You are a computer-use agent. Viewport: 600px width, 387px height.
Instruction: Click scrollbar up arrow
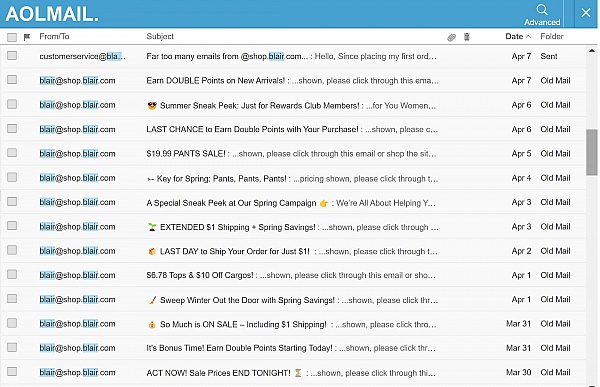coord(592,51)
